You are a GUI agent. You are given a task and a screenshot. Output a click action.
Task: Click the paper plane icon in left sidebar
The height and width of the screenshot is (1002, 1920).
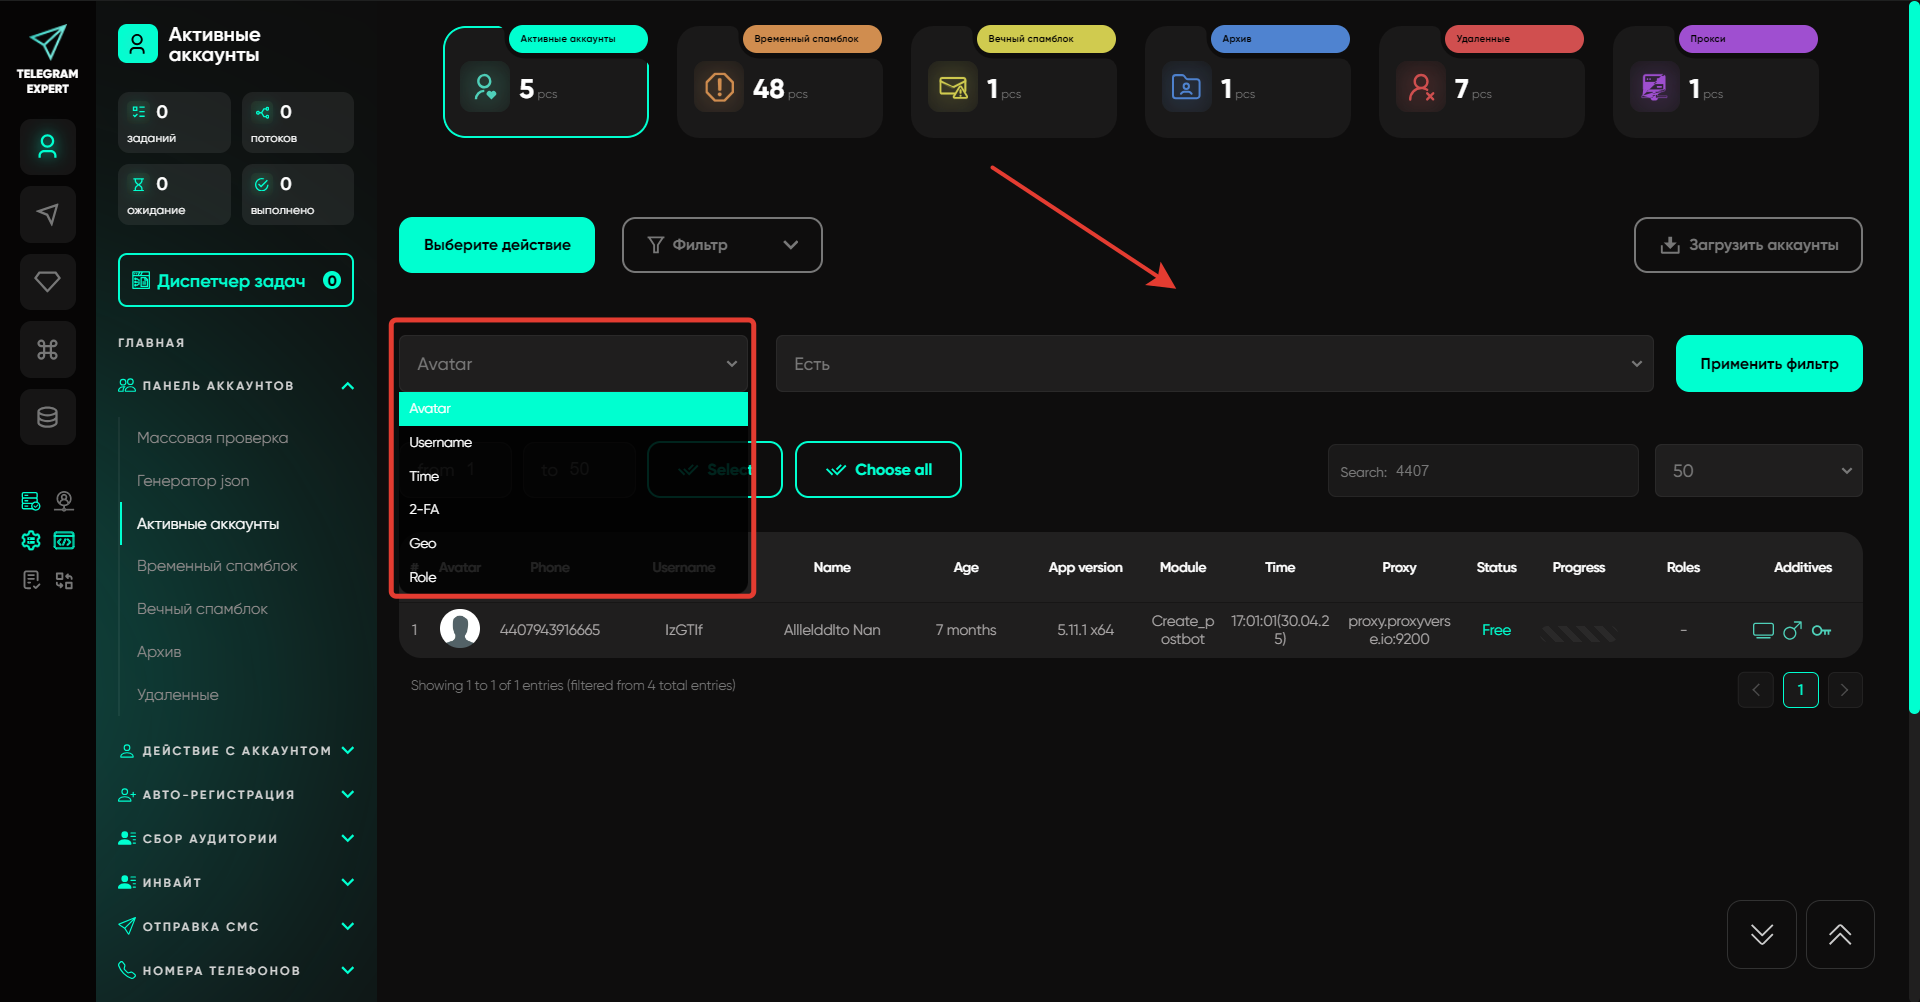(x=47, y=214)
